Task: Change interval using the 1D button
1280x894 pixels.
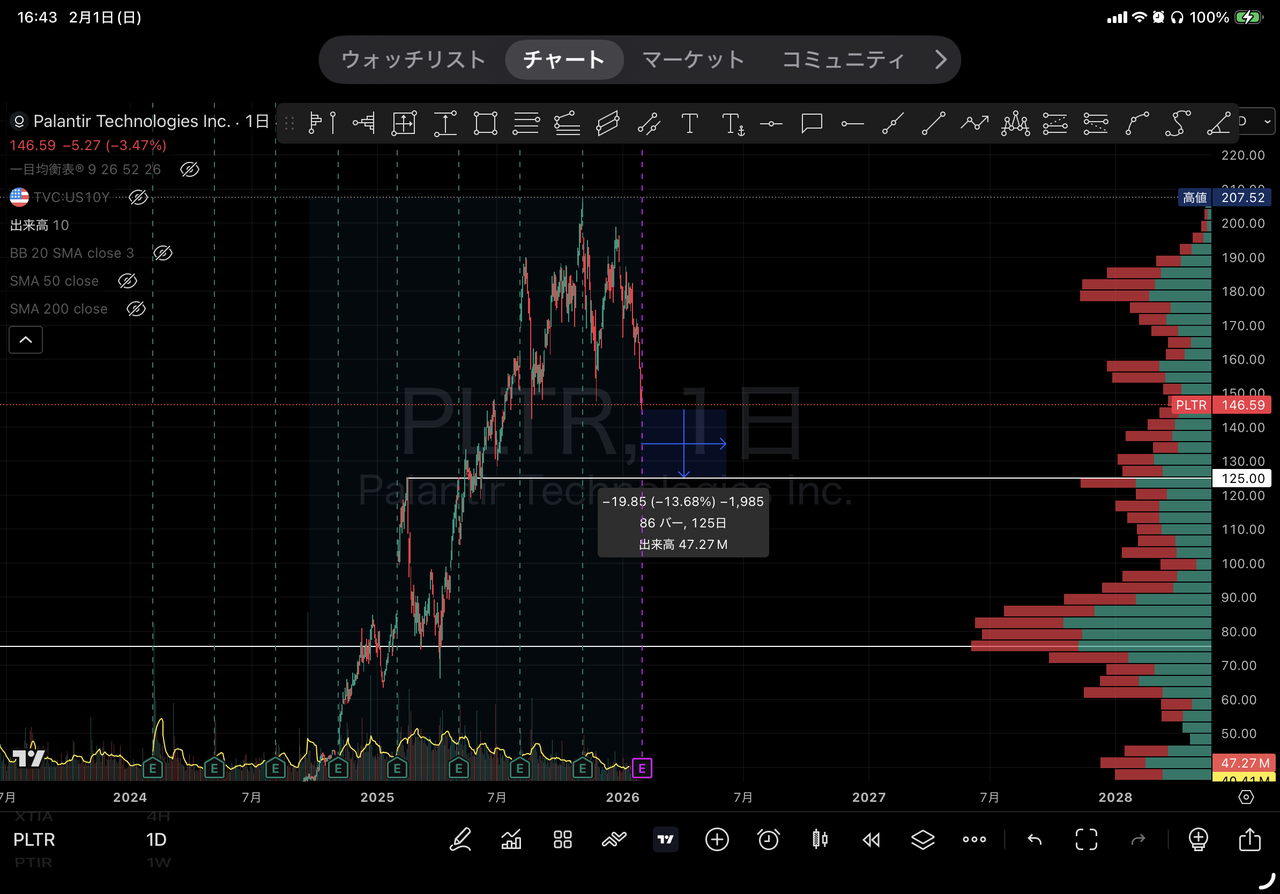Action: pyautogui.click(x=156, y=840)
